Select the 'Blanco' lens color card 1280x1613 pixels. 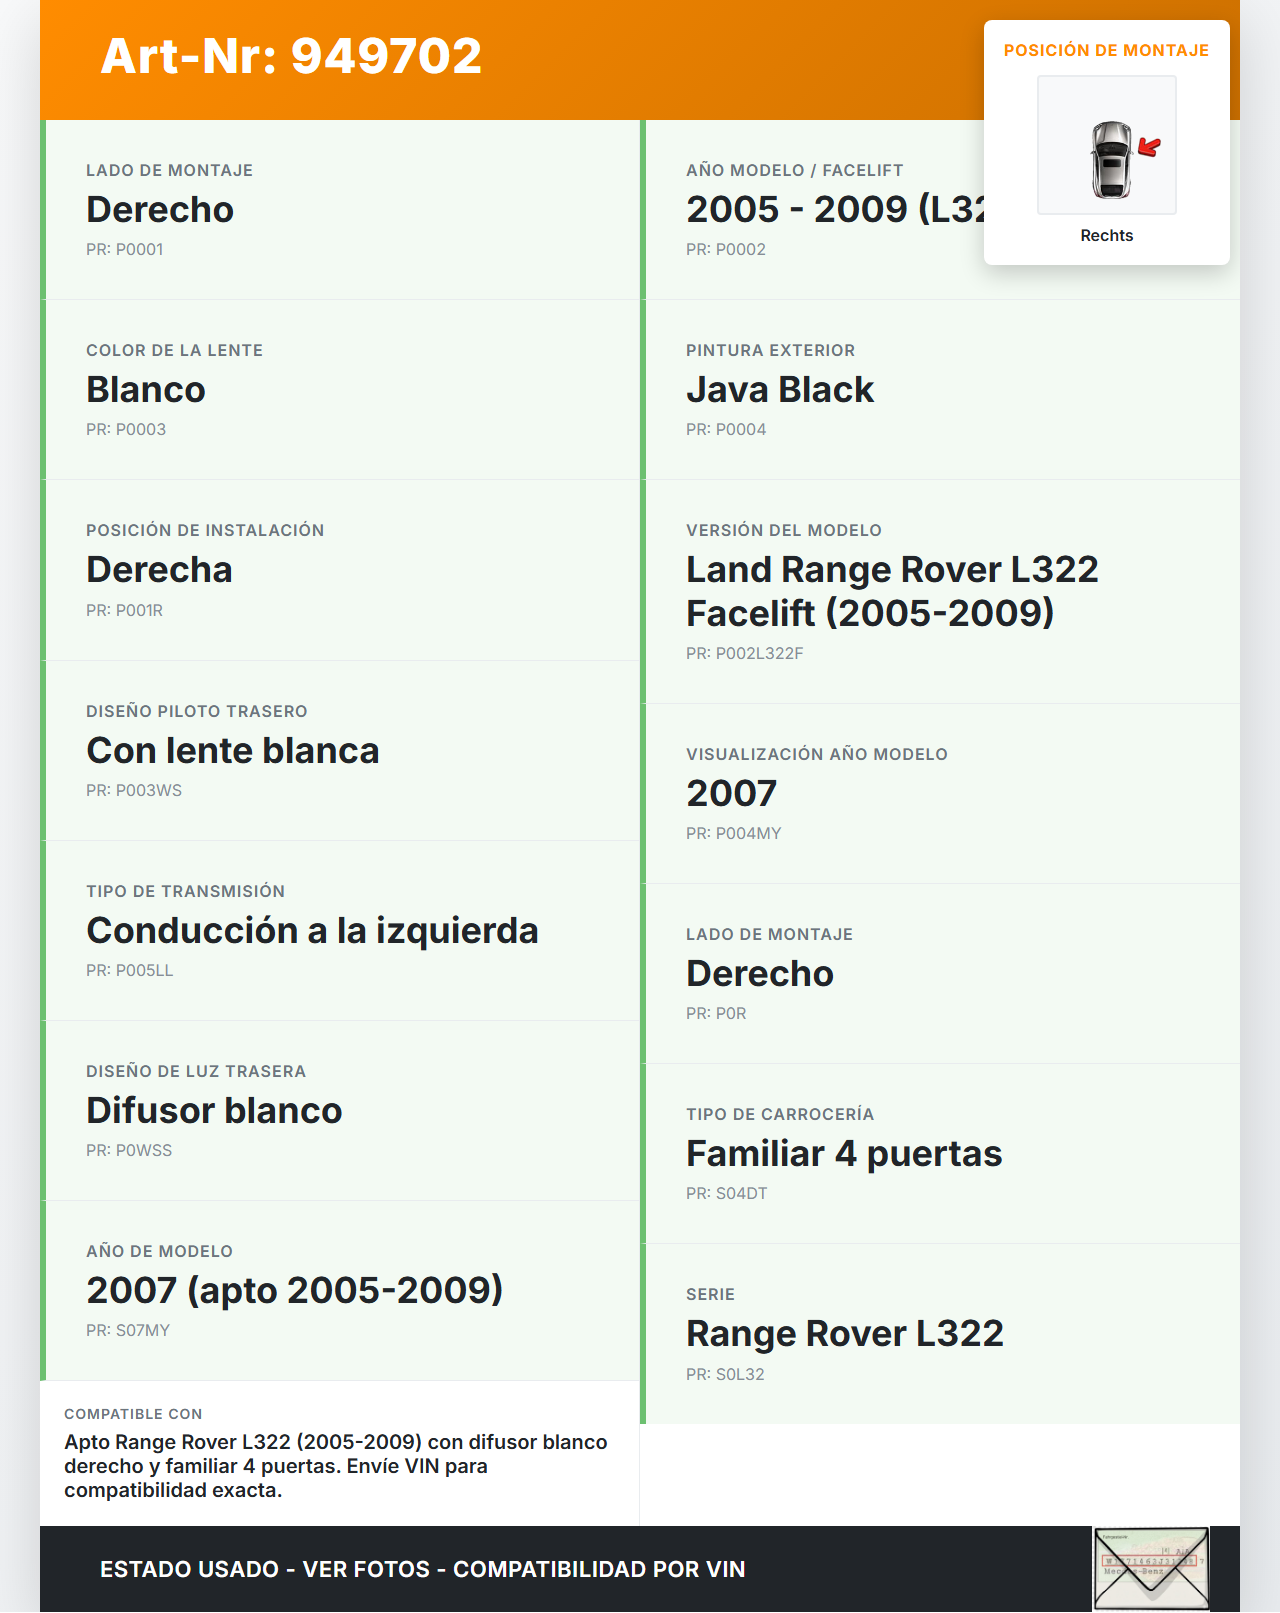click(342, 390)
